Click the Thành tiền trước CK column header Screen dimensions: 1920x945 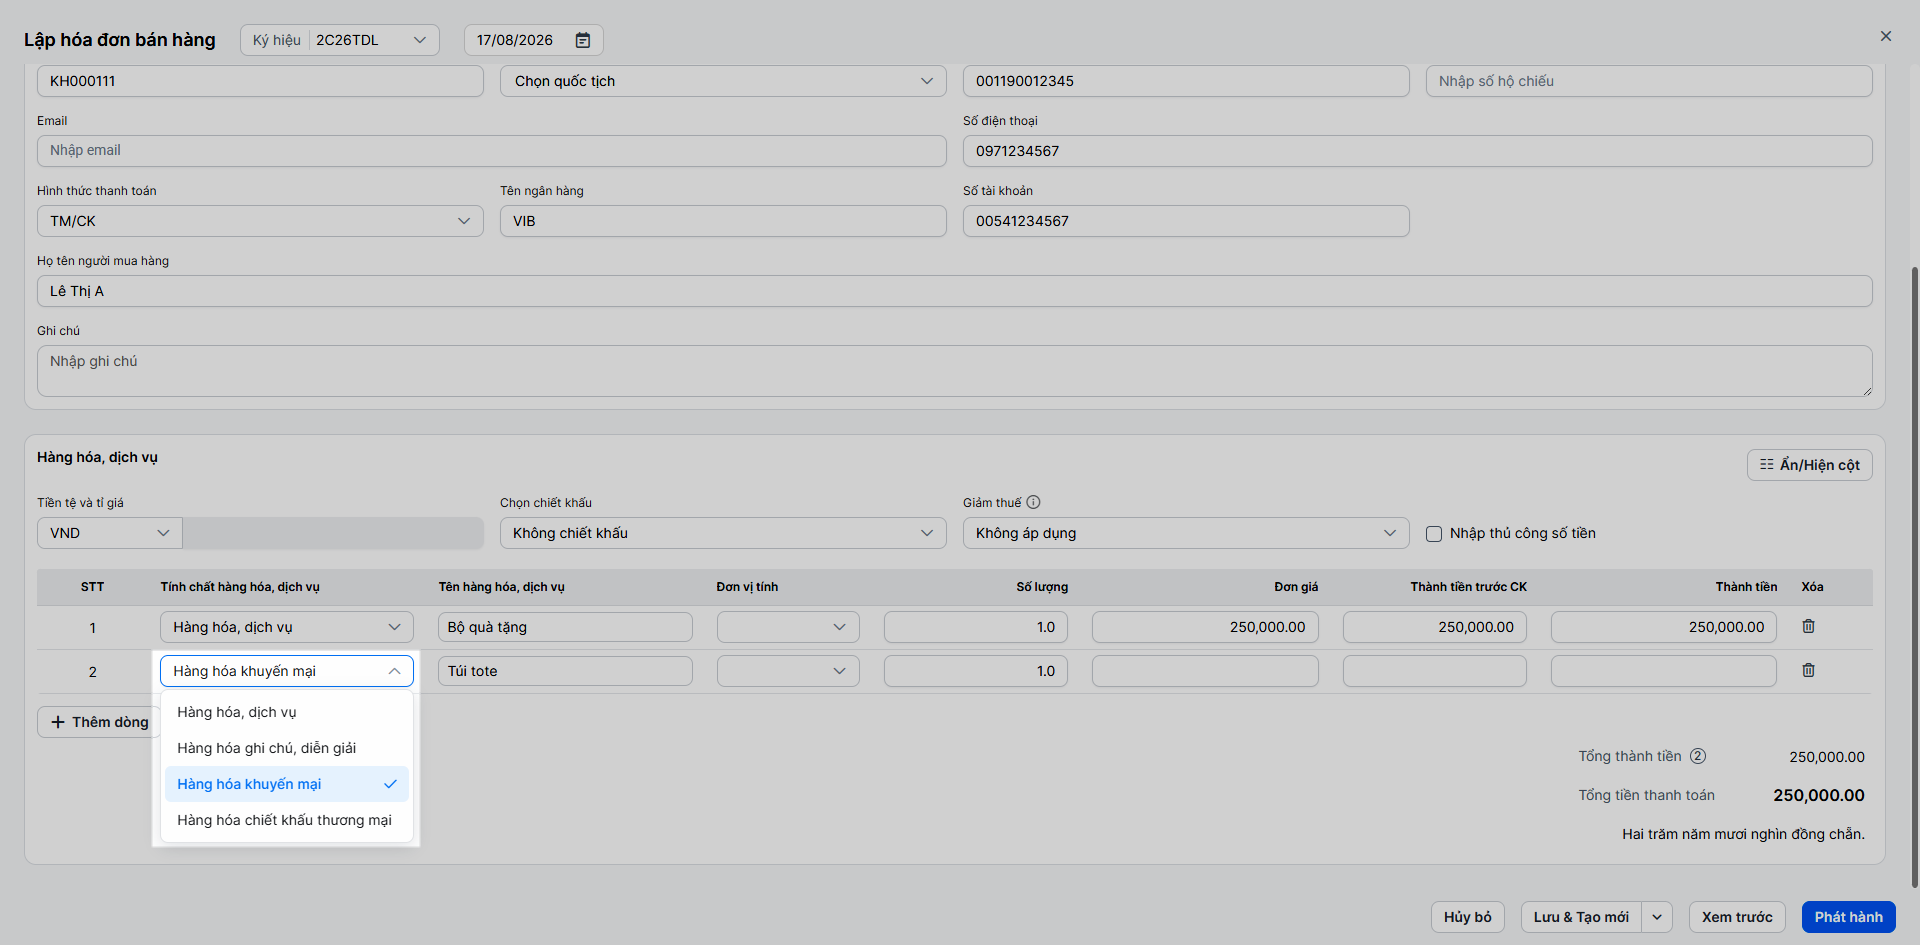[x=1468, y=587]
